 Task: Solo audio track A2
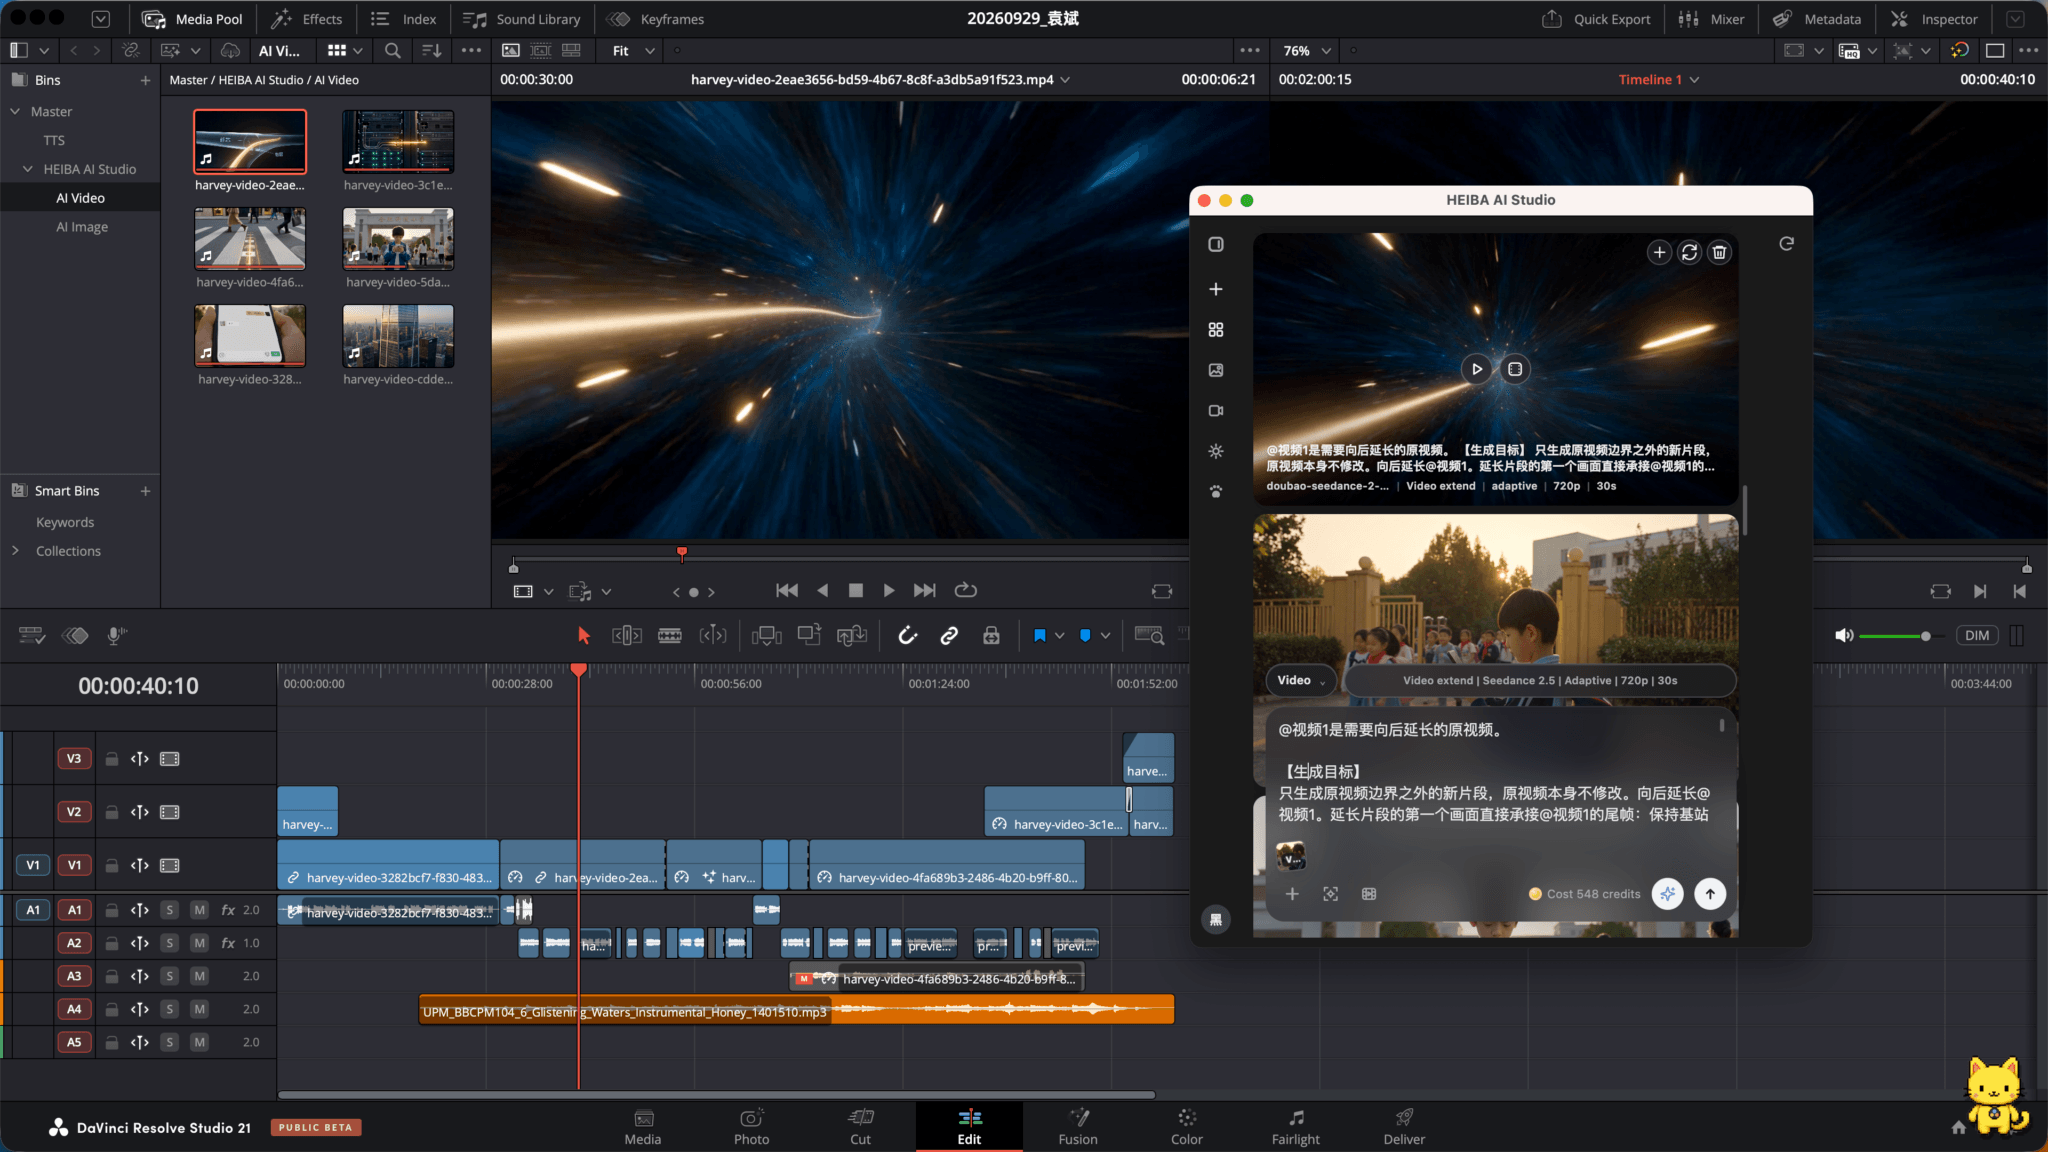[170, 943]
